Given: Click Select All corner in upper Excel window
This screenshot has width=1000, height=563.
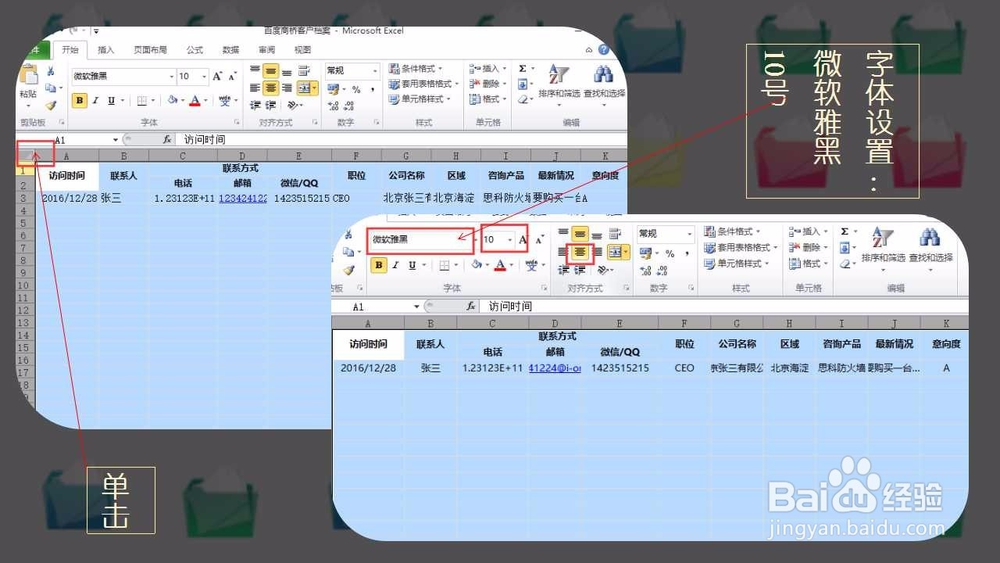Looking at the screenshot, I should click(x=26, y=155).
